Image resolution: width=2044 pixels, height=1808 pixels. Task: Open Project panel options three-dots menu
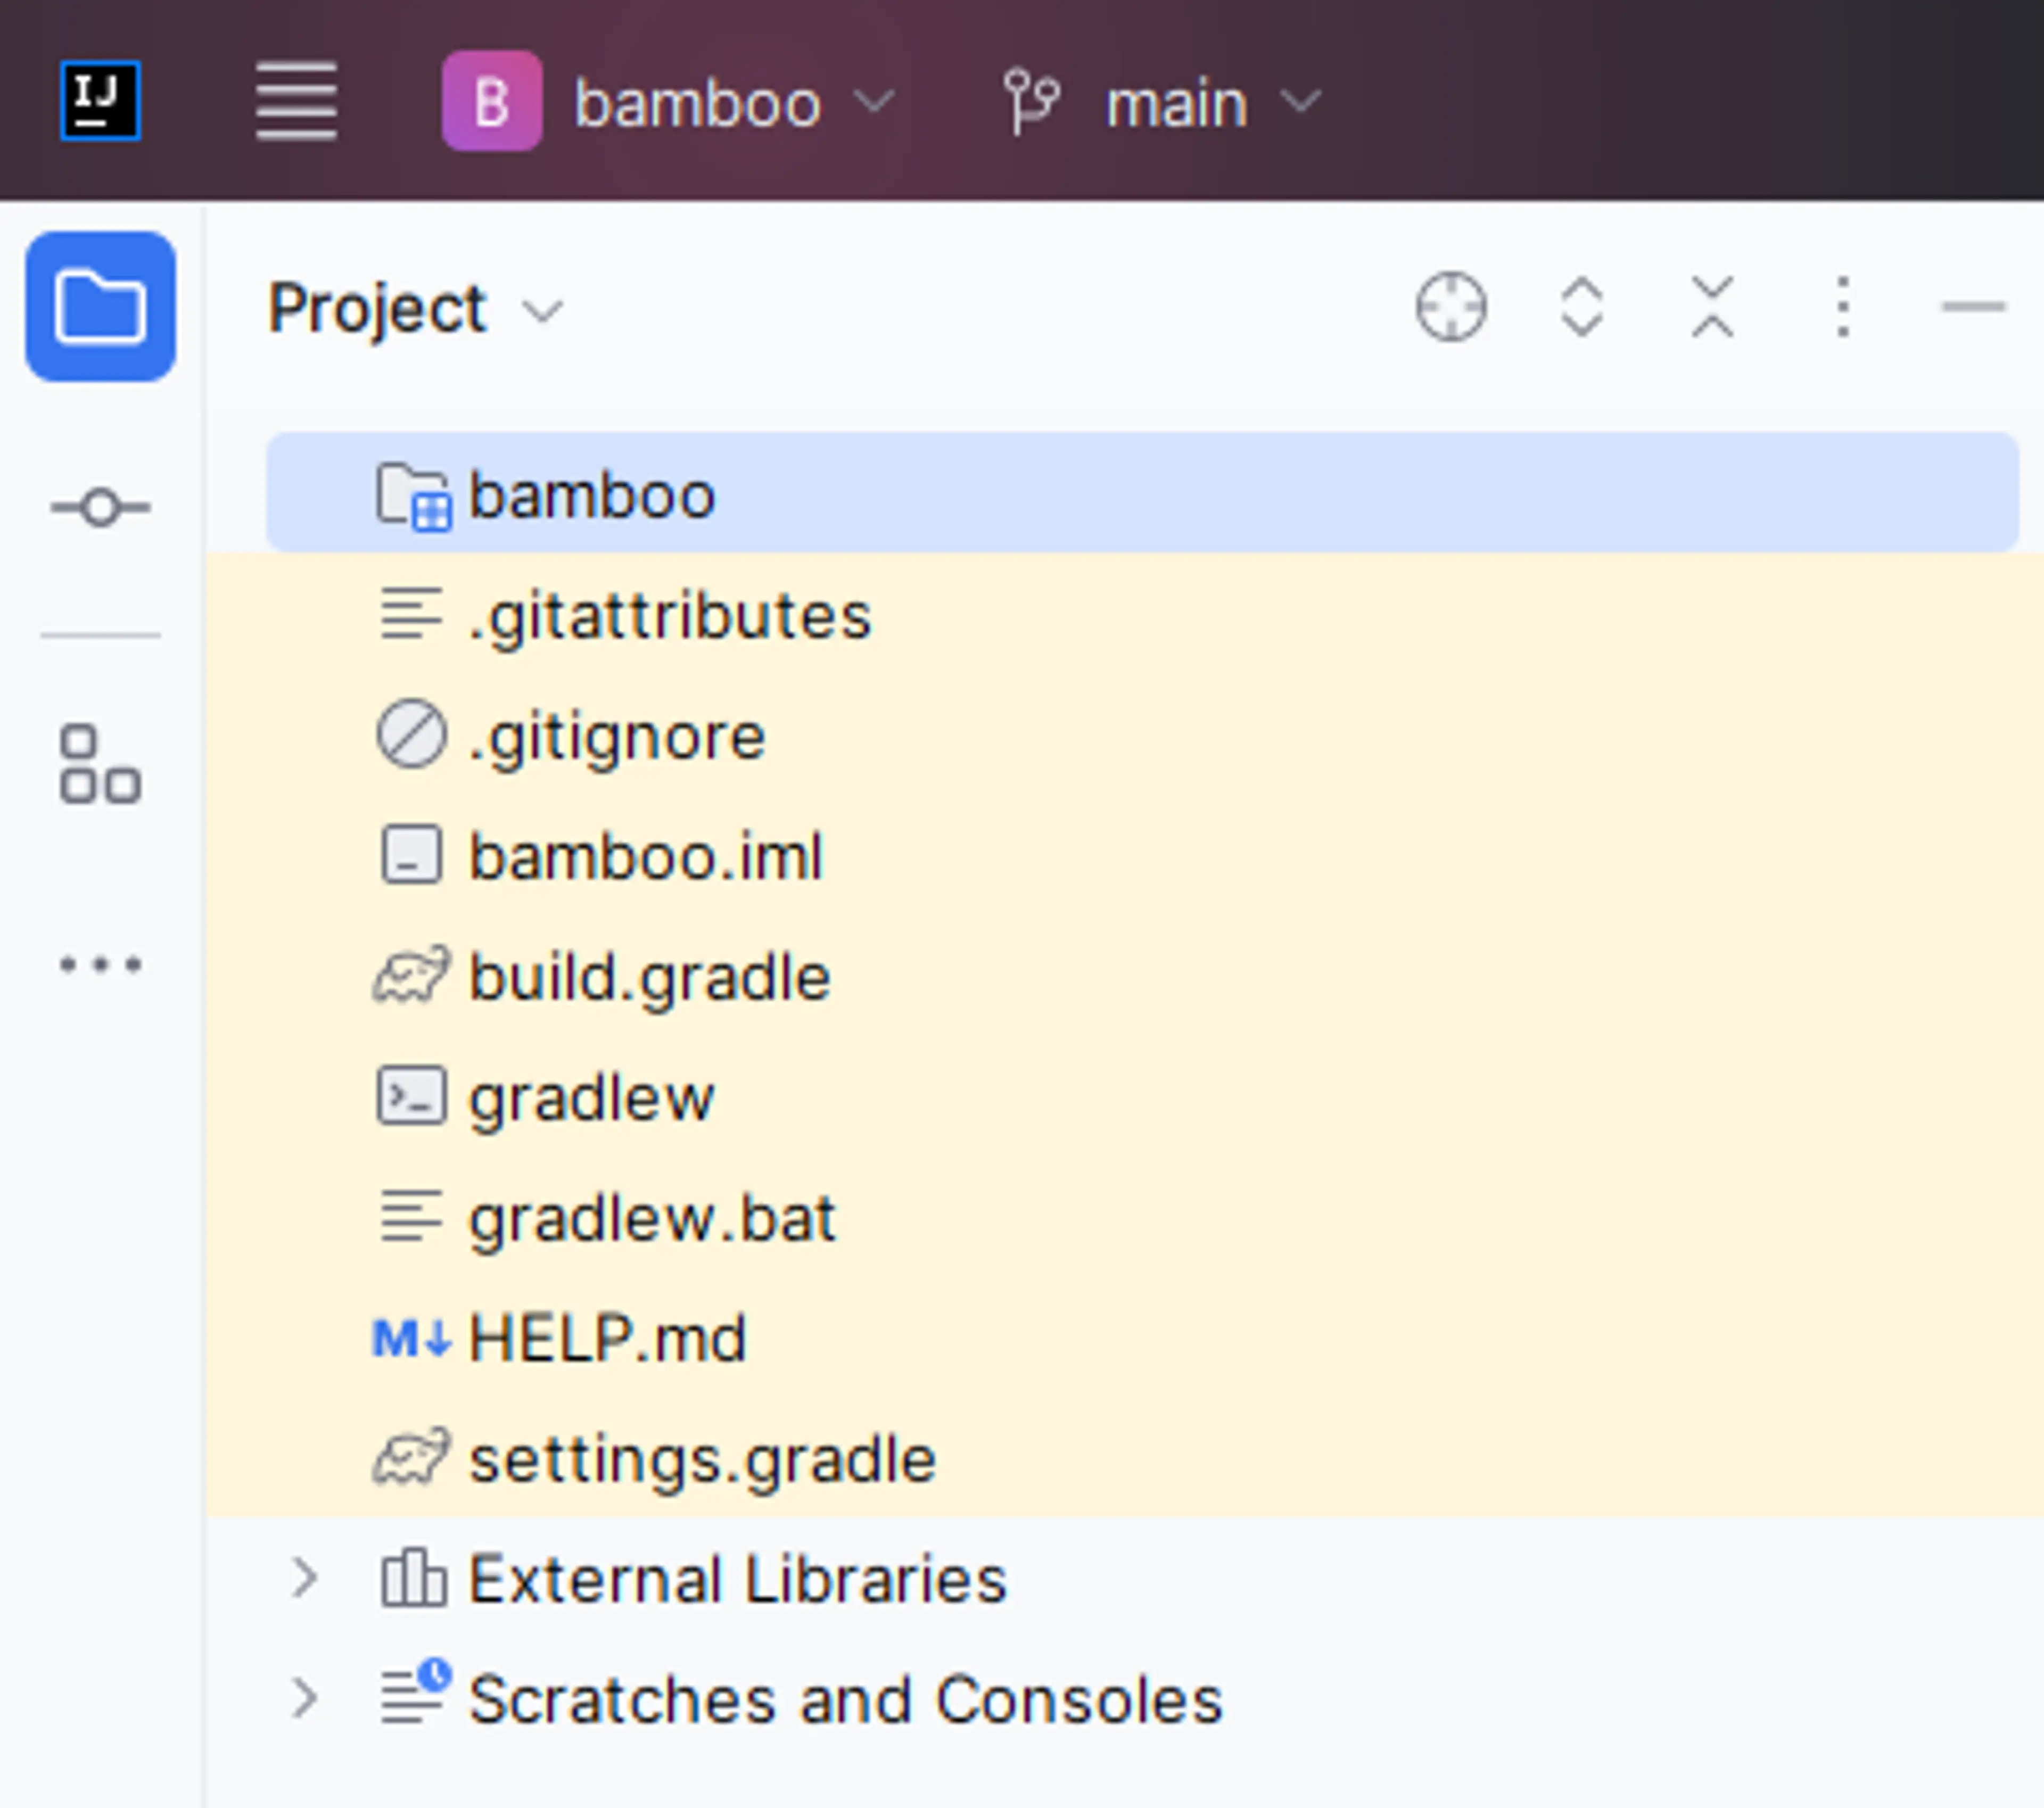1843,307
